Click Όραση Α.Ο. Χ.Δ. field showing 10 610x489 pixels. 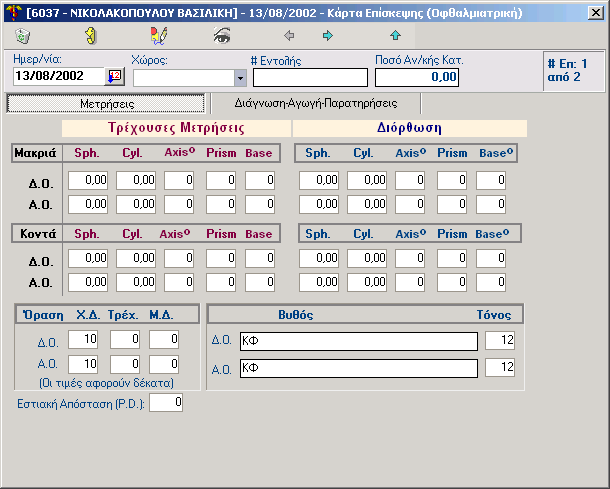(x=83, y=365)
